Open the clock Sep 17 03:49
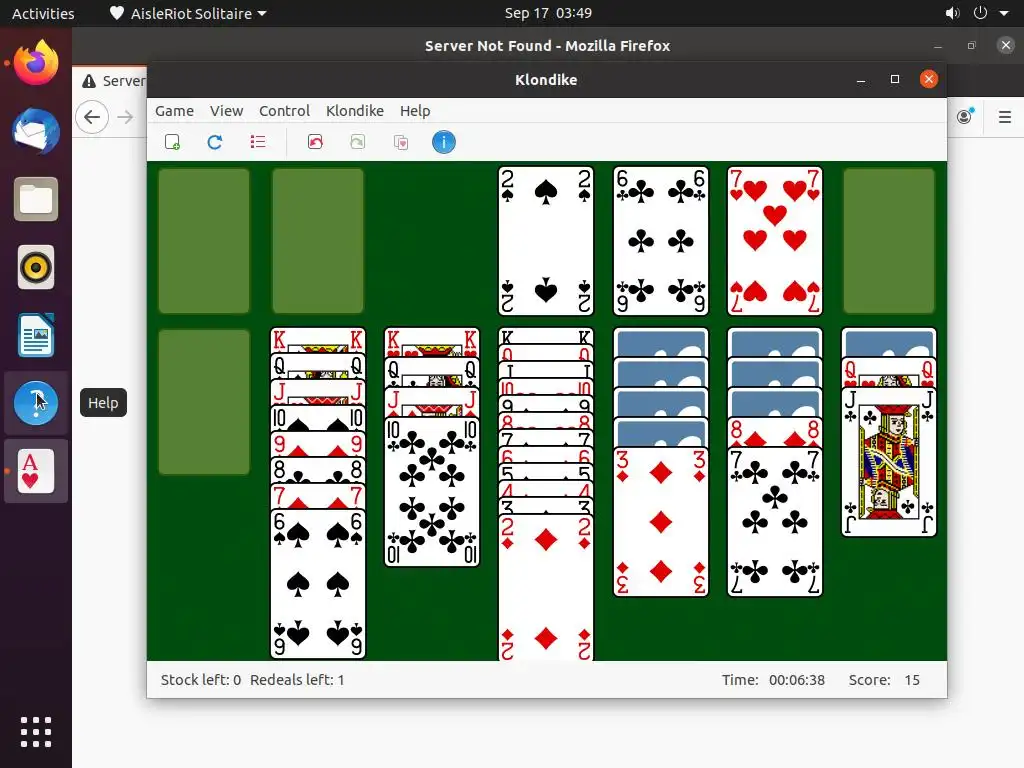The height and width of the screenshot is (768, 1024). 548,13
